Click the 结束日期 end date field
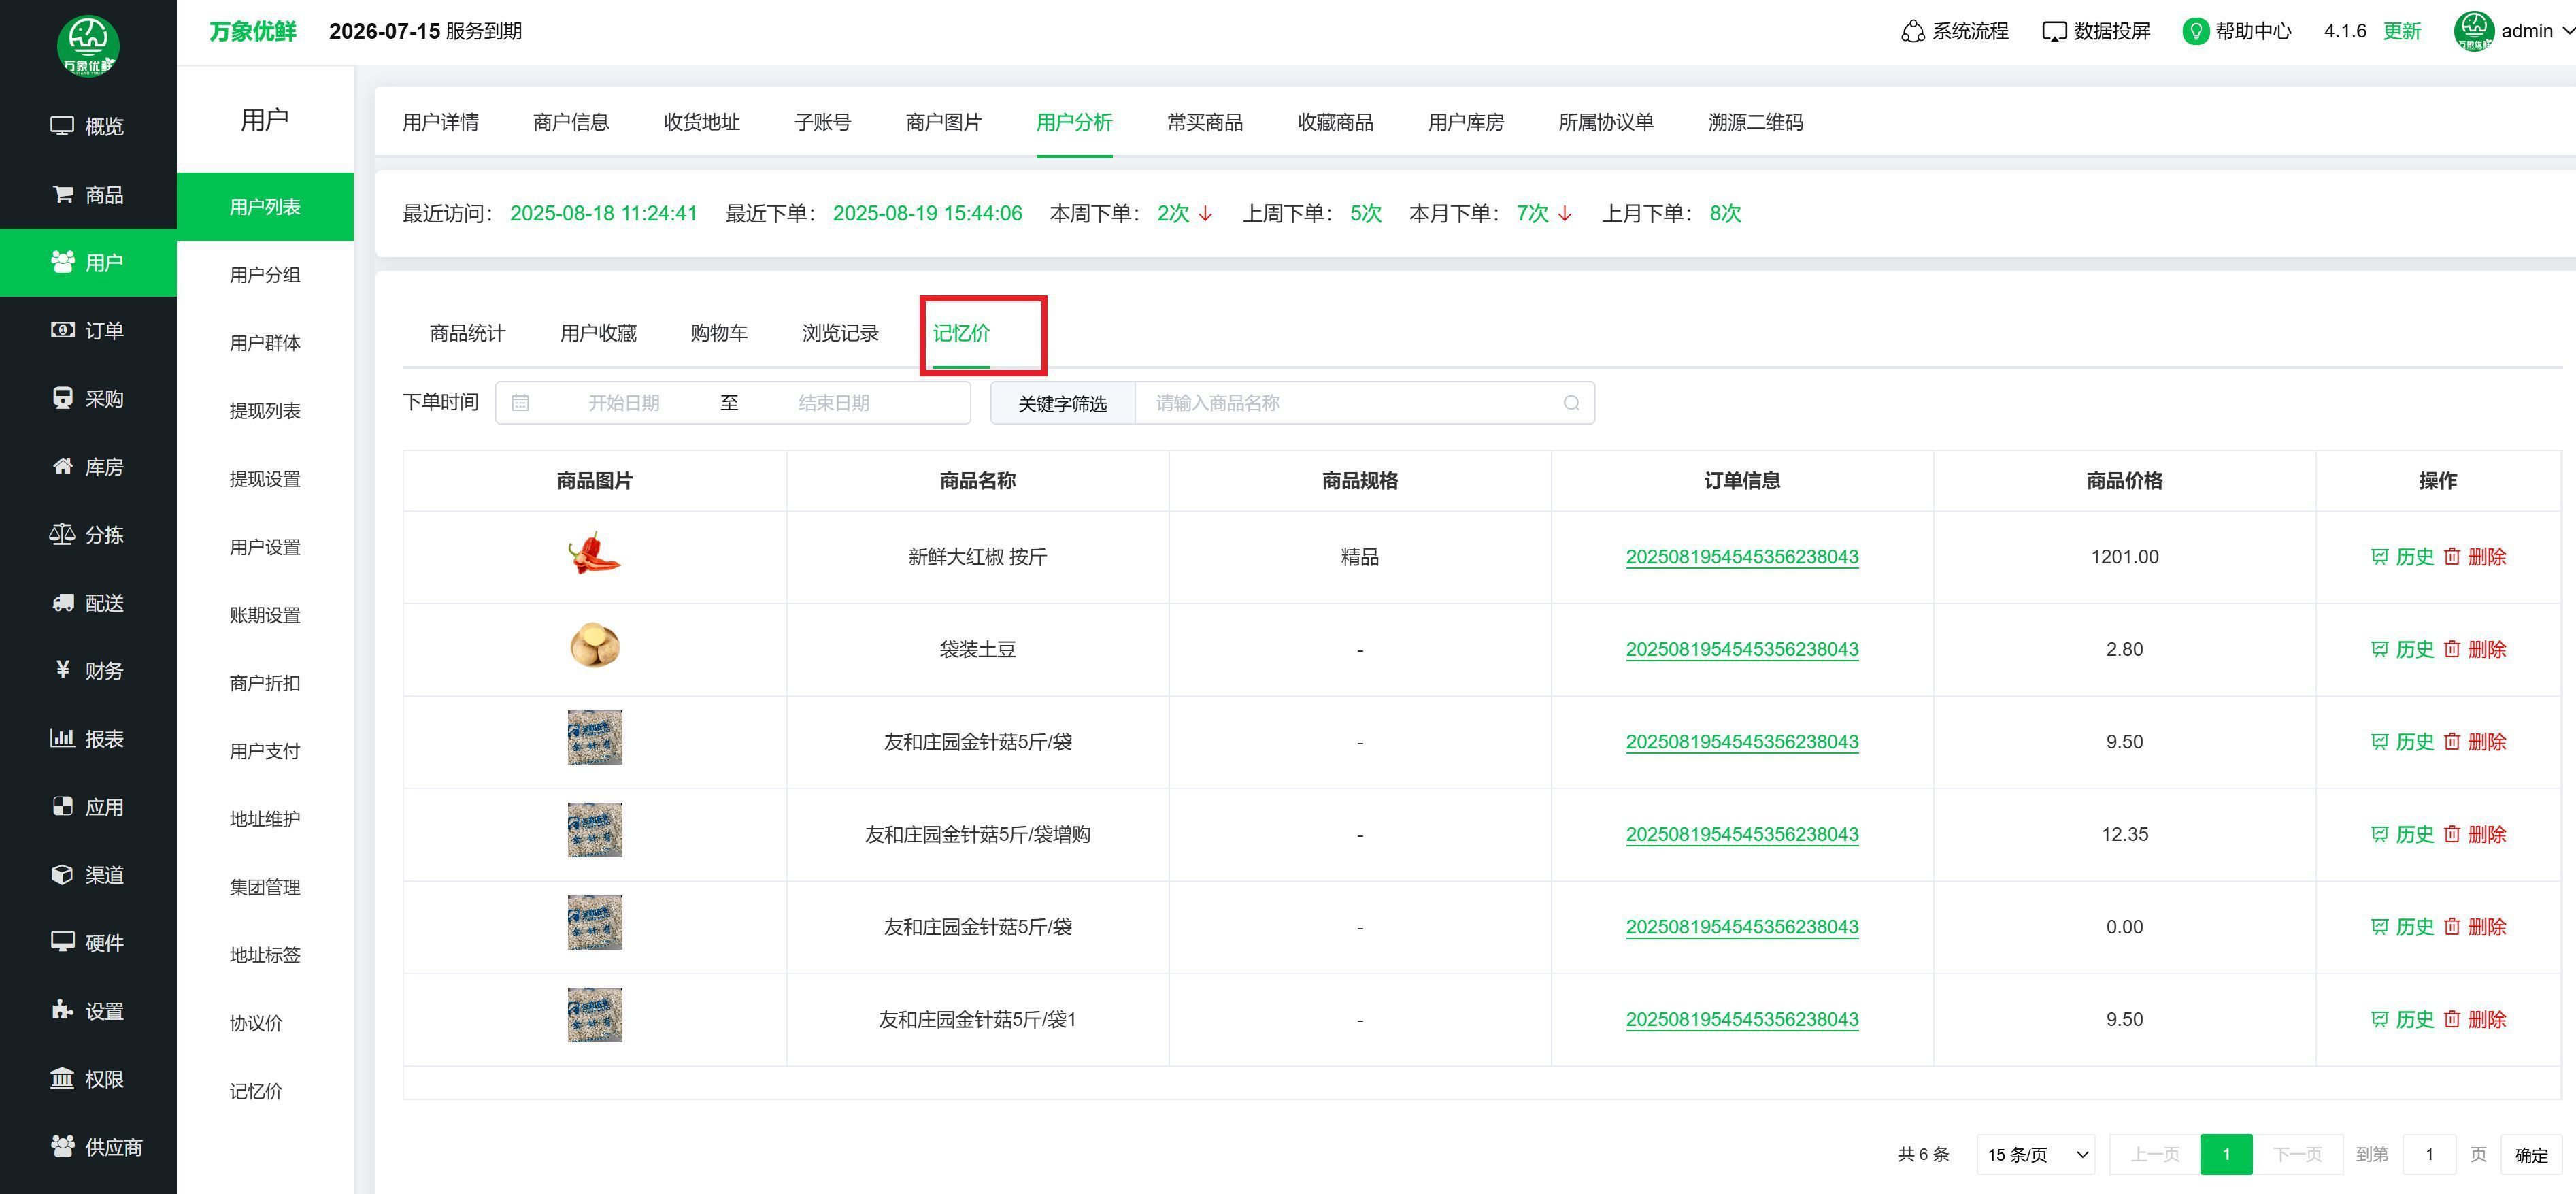2576x1194 pixels. [x=833, y=403]
